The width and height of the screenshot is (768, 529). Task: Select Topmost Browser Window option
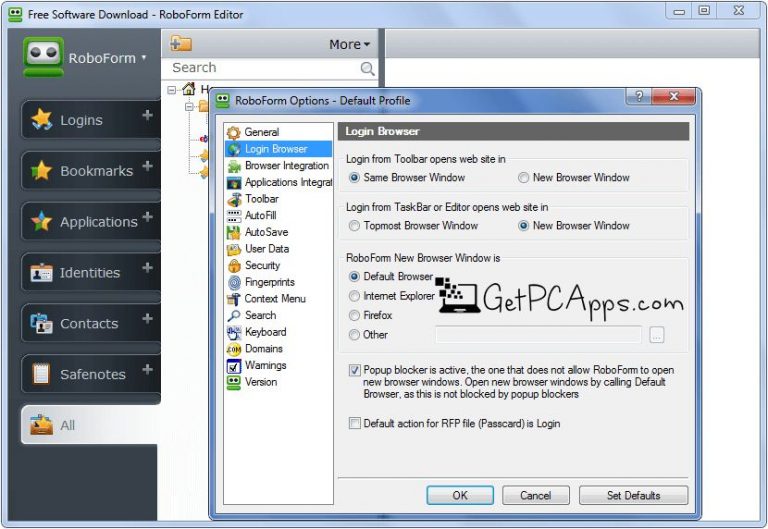pyautogui.click(x=354, y=225)
